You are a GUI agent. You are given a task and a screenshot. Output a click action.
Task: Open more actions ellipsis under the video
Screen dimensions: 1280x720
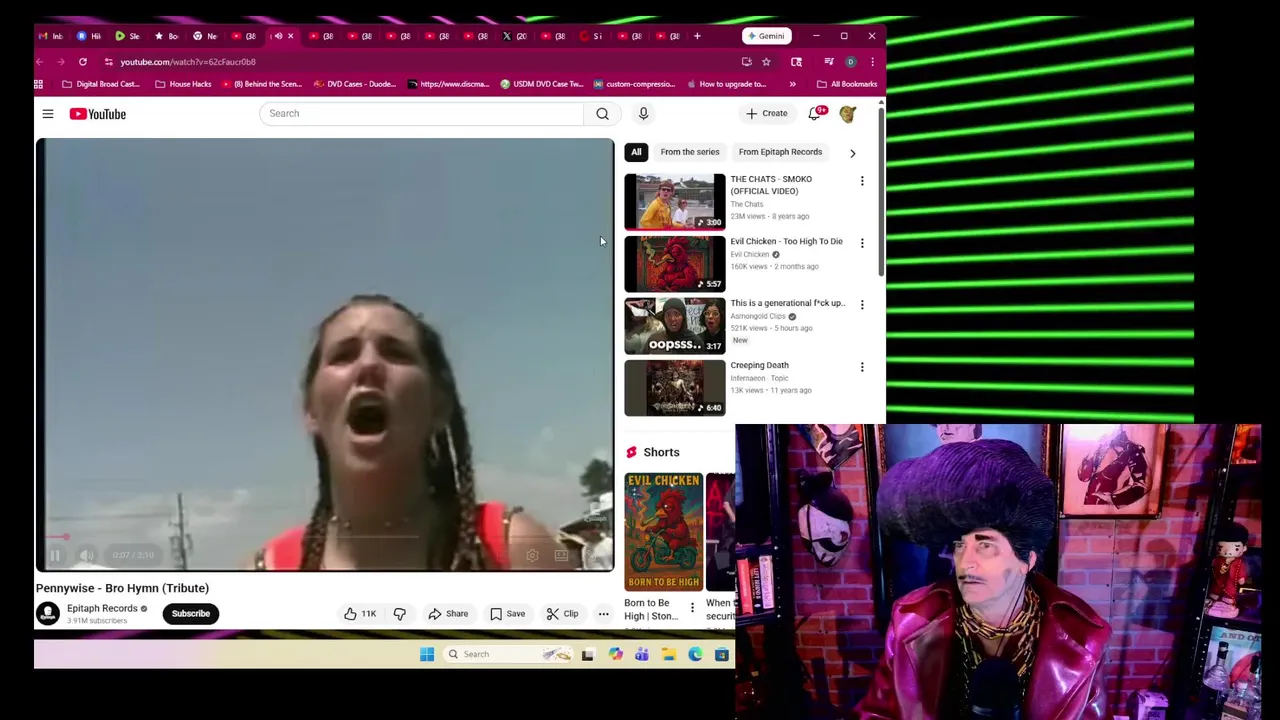603,614
